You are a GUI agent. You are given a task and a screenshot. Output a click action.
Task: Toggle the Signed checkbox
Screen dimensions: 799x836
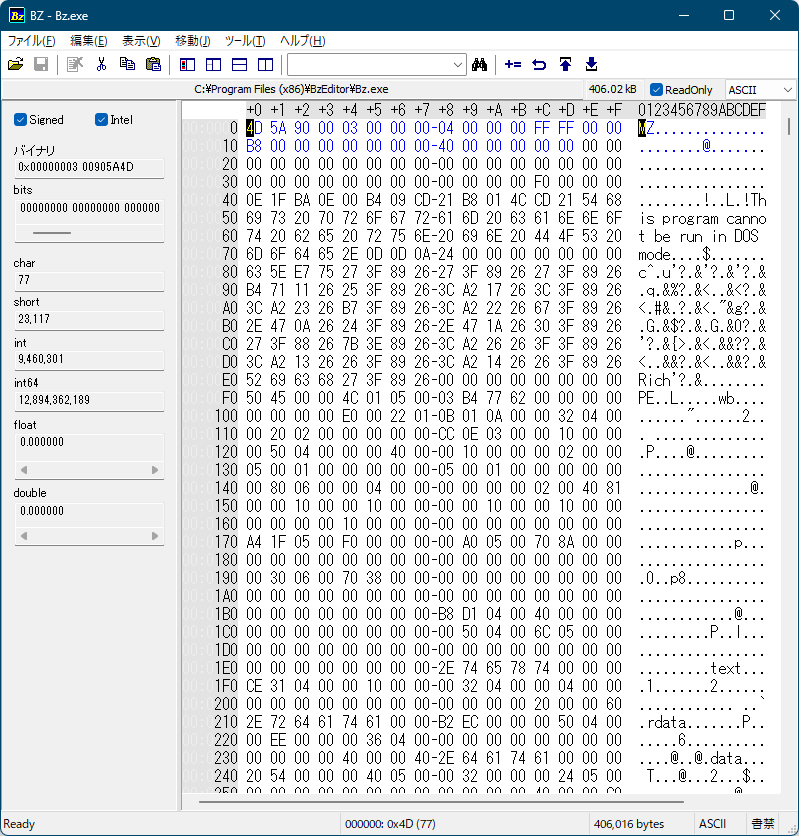click(x=20, y=119)
